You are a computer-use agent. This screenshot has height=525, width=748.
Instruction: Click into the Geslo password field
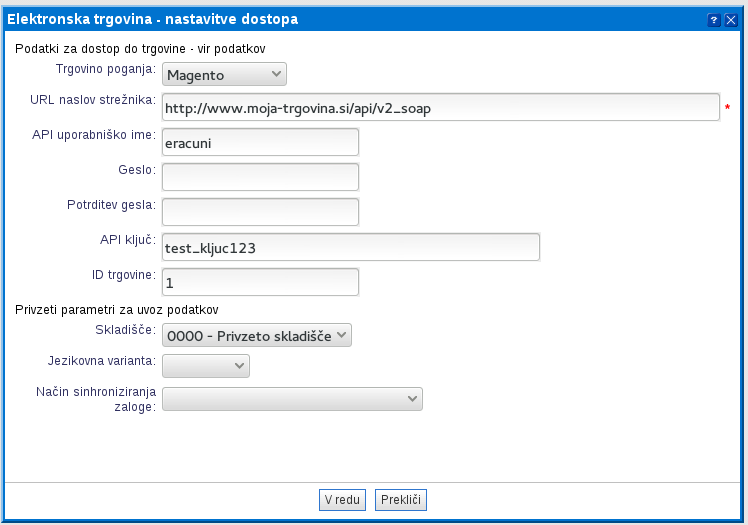(260, 177)
